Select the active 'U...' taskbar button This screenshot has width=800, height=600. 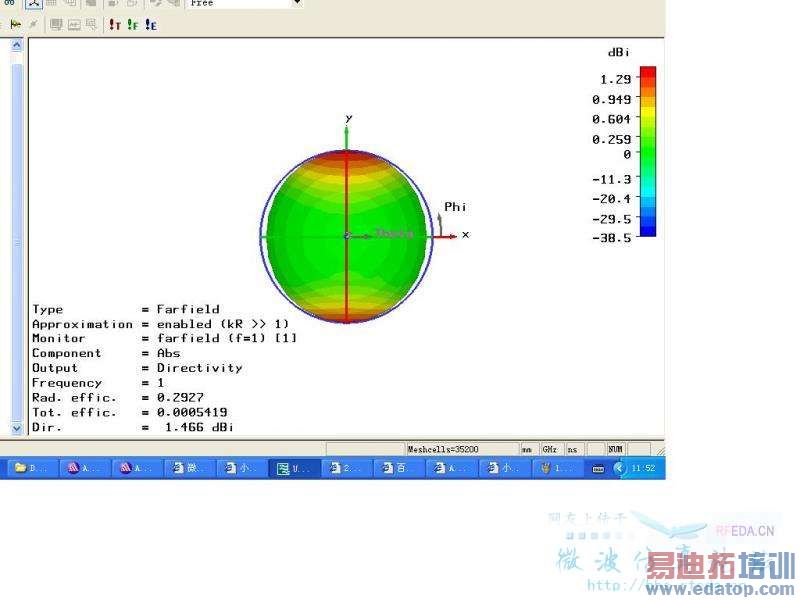(x=294, y=468)
